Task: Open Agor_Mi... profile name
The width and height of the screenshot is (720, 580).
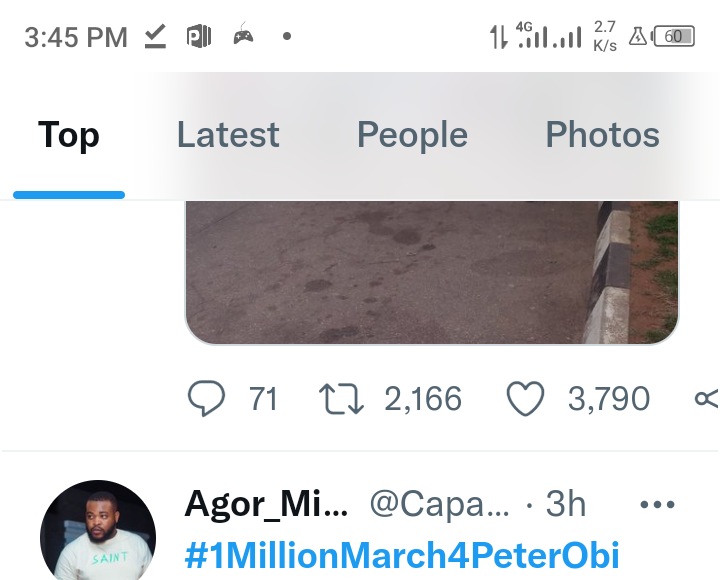Action: pyautogui.click(x=266, y=505)
